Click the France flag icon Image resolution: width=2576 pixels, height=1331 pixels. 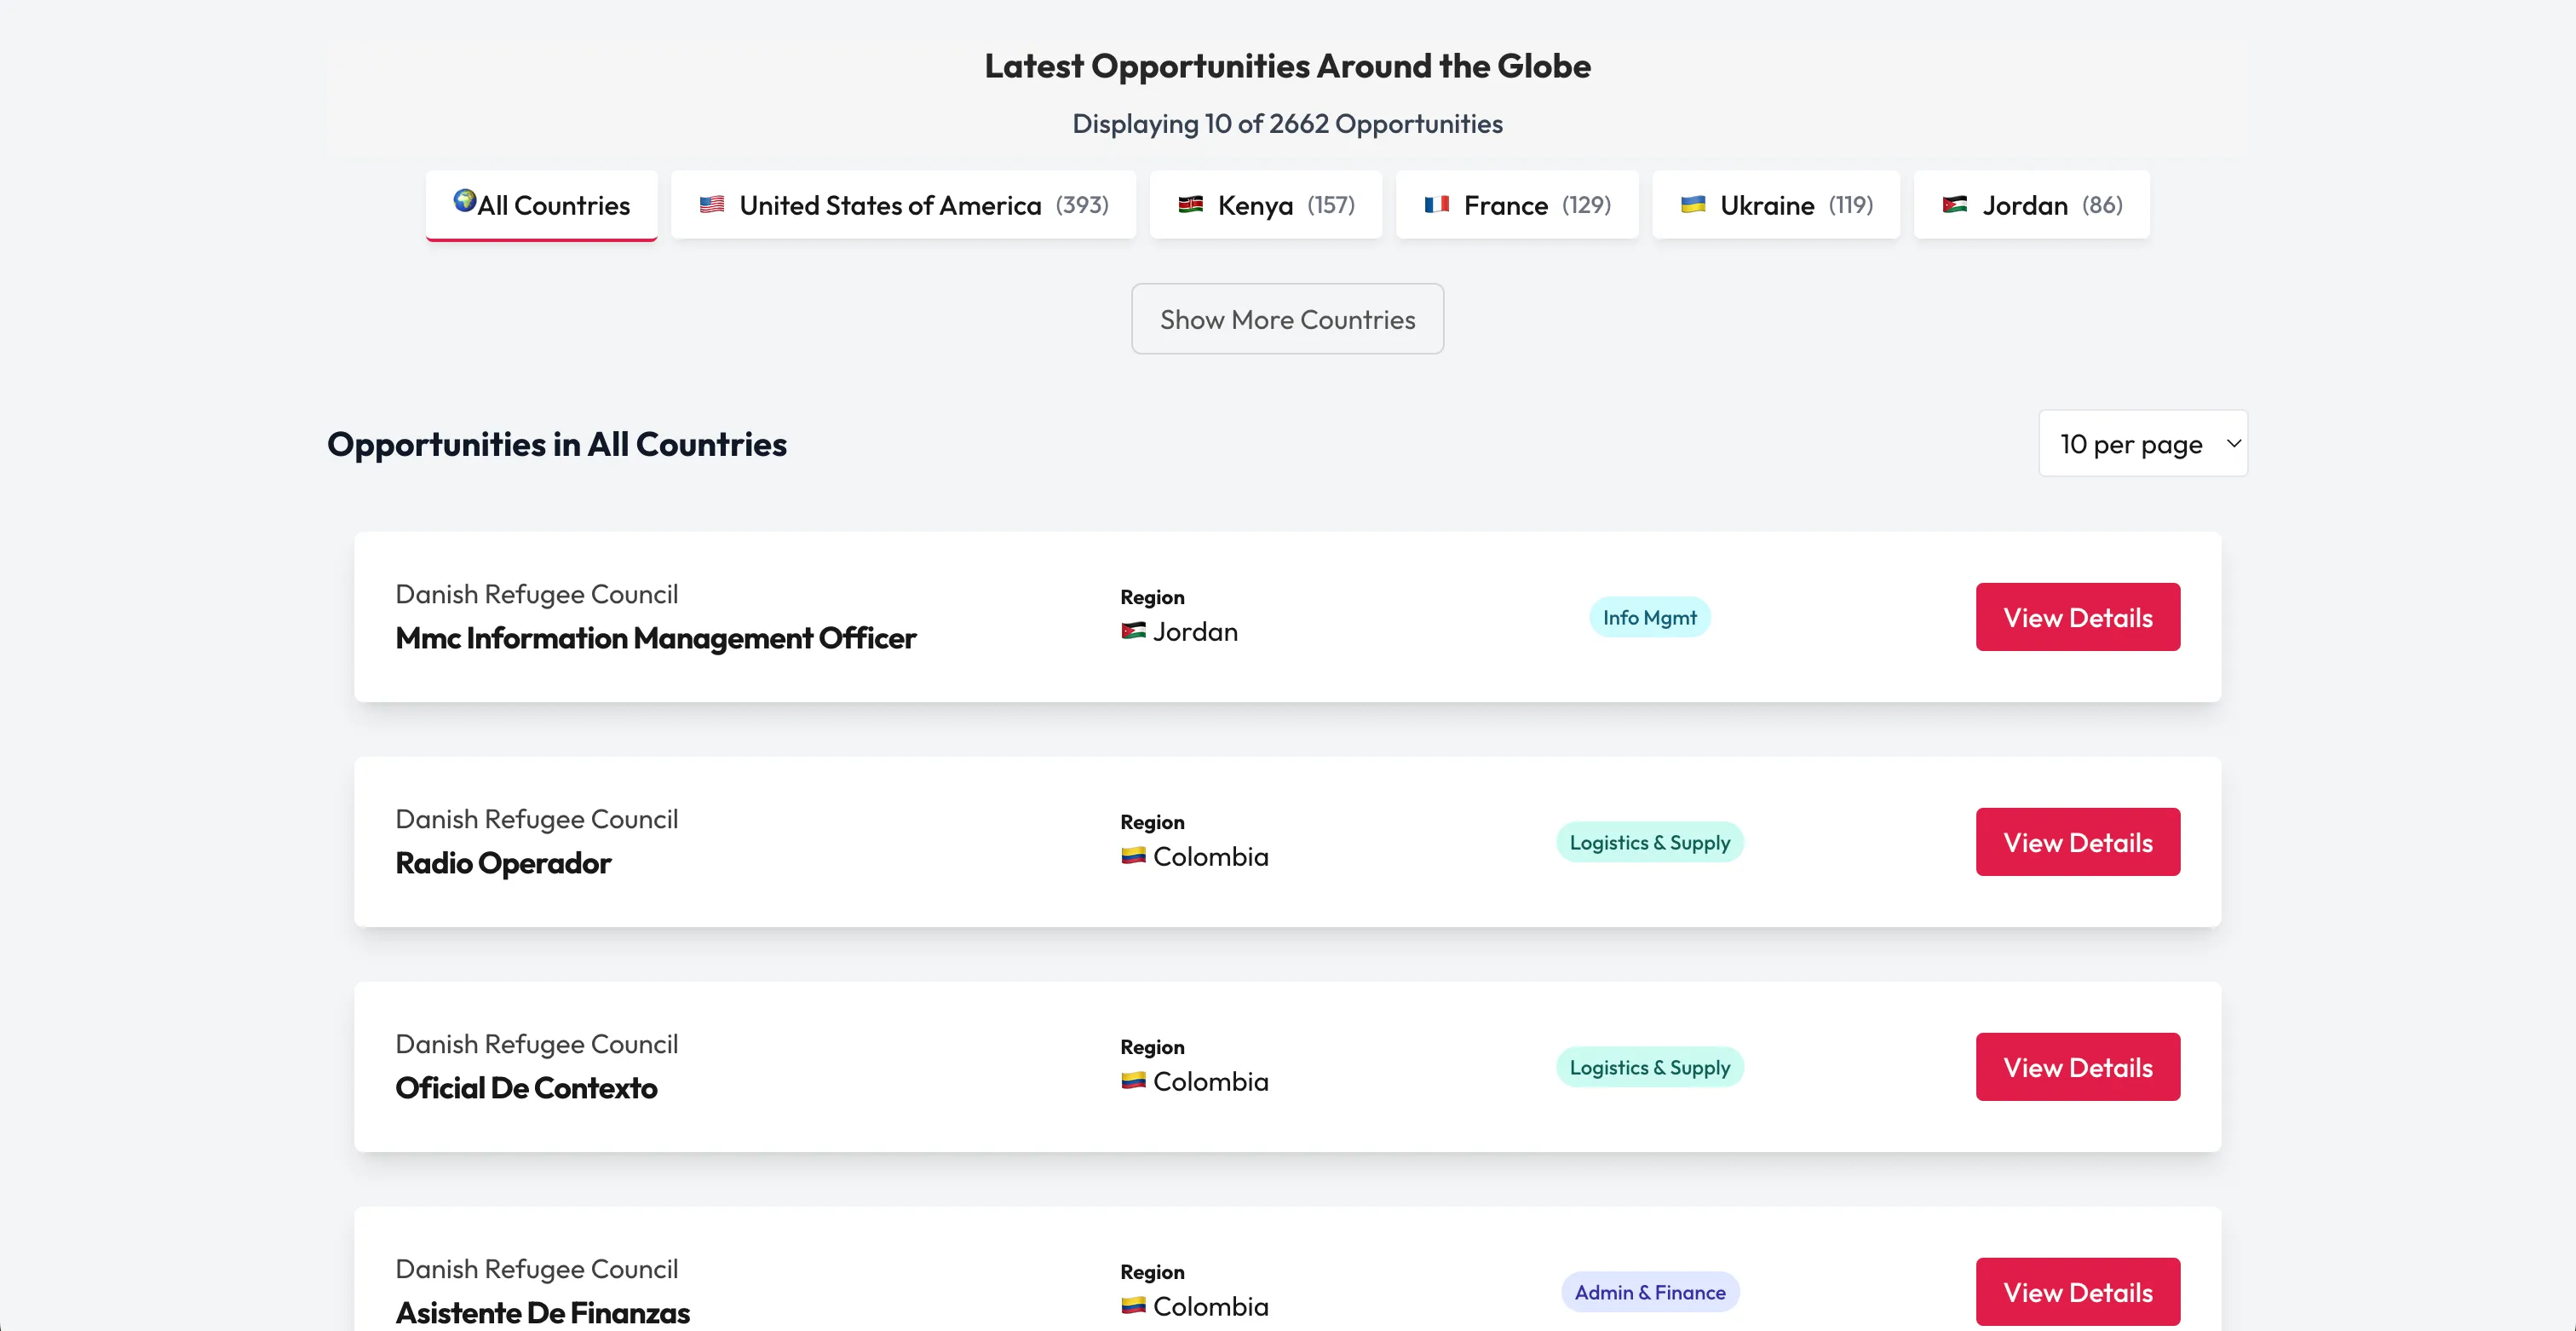point(1436,205)
